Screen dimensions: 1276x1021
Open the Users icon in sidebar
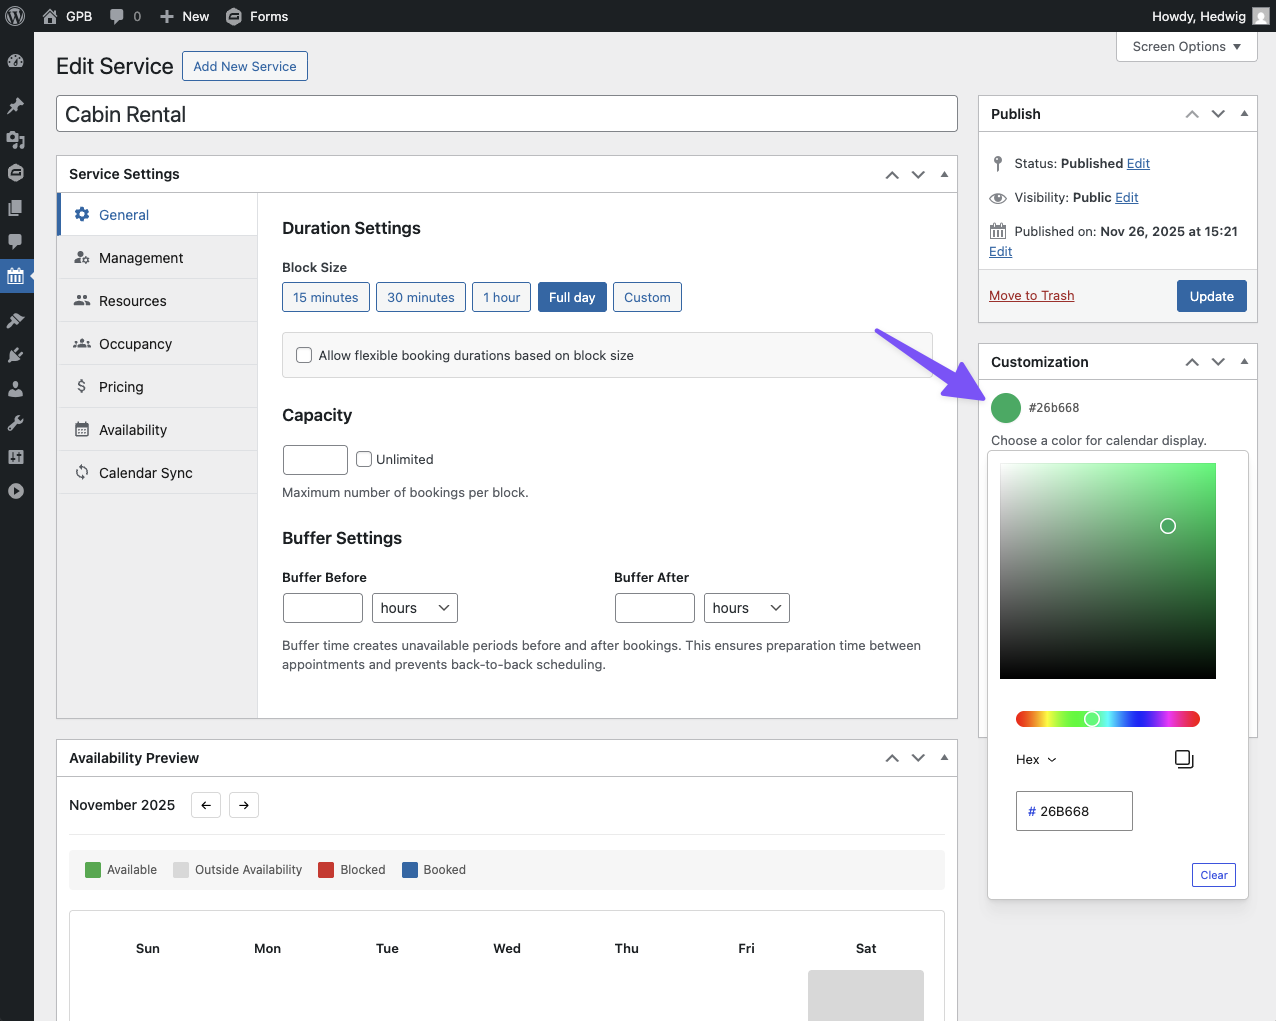[x=15, y=389]
